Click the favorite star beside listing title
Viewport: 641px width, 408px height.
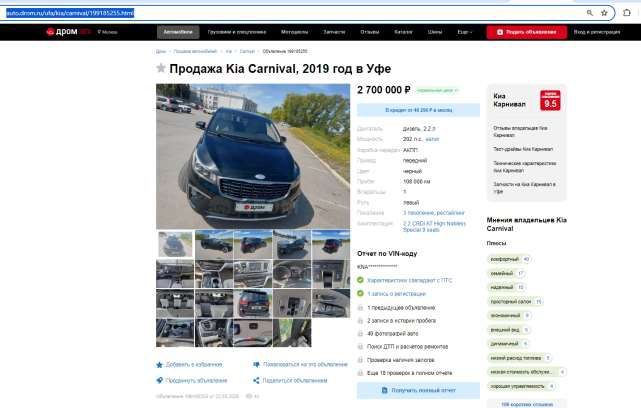tap(161, 68)
